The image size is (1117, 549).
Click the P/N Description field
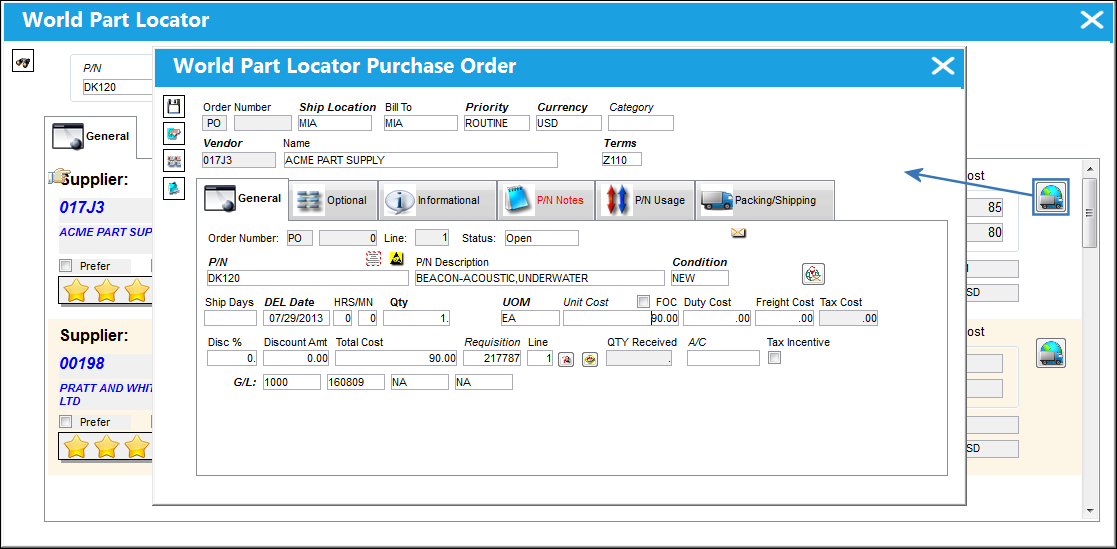(539, 278)
